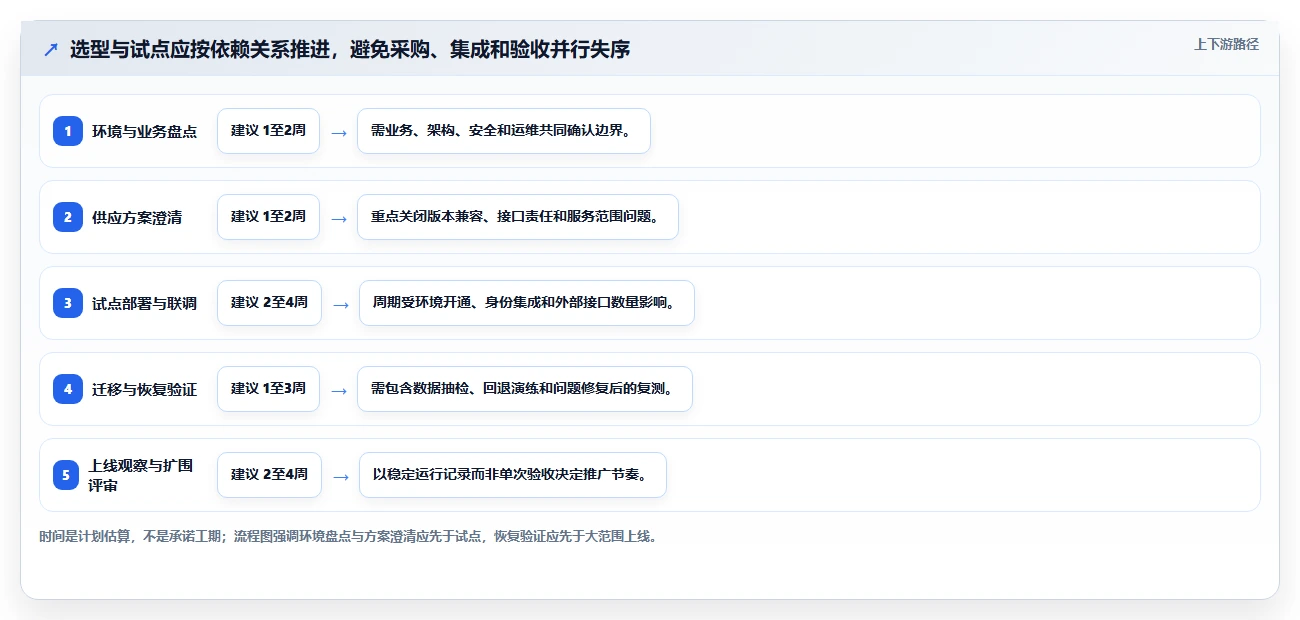Image resolution: width=1300 pixels, height=620 pixels.
Task: Click the note 重点关闭版本兼容、接口责任和服务范围问题
Action: pyautogui.click(x=518, y=217)
